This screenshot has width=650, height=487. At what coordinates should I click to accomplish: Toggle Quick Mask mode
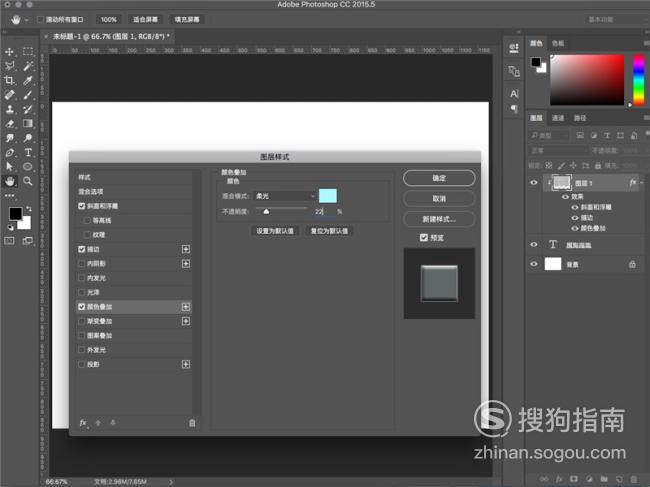(9, 241)
